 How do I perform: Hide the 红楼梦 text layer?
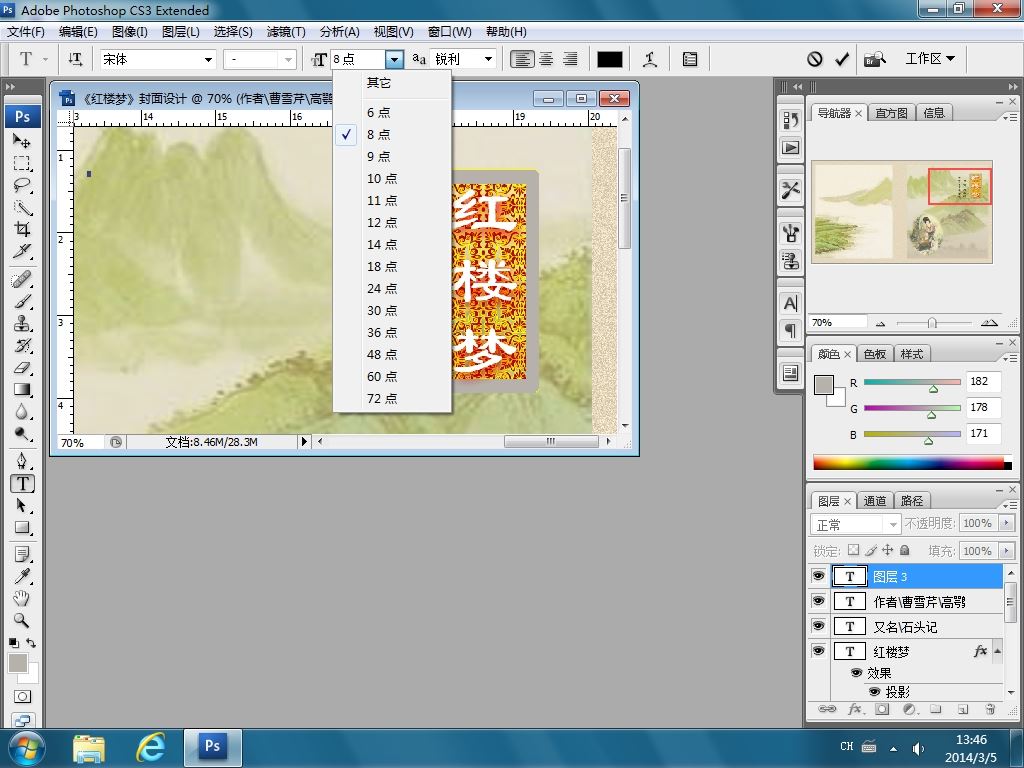tap(818, 651)
